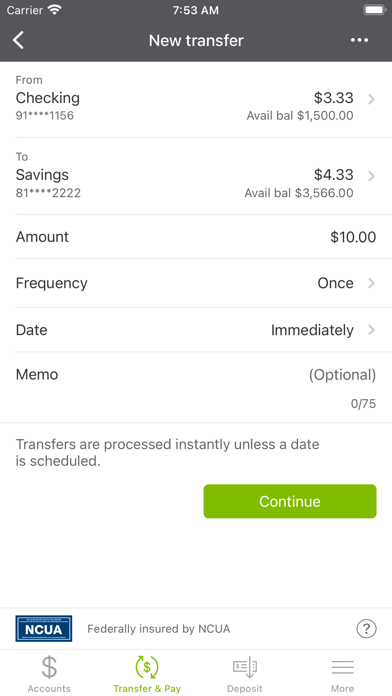Switch to the Accounts tab
Viewport: 392px width, 696px height.
pyautogui.click(x=49, y=673)
